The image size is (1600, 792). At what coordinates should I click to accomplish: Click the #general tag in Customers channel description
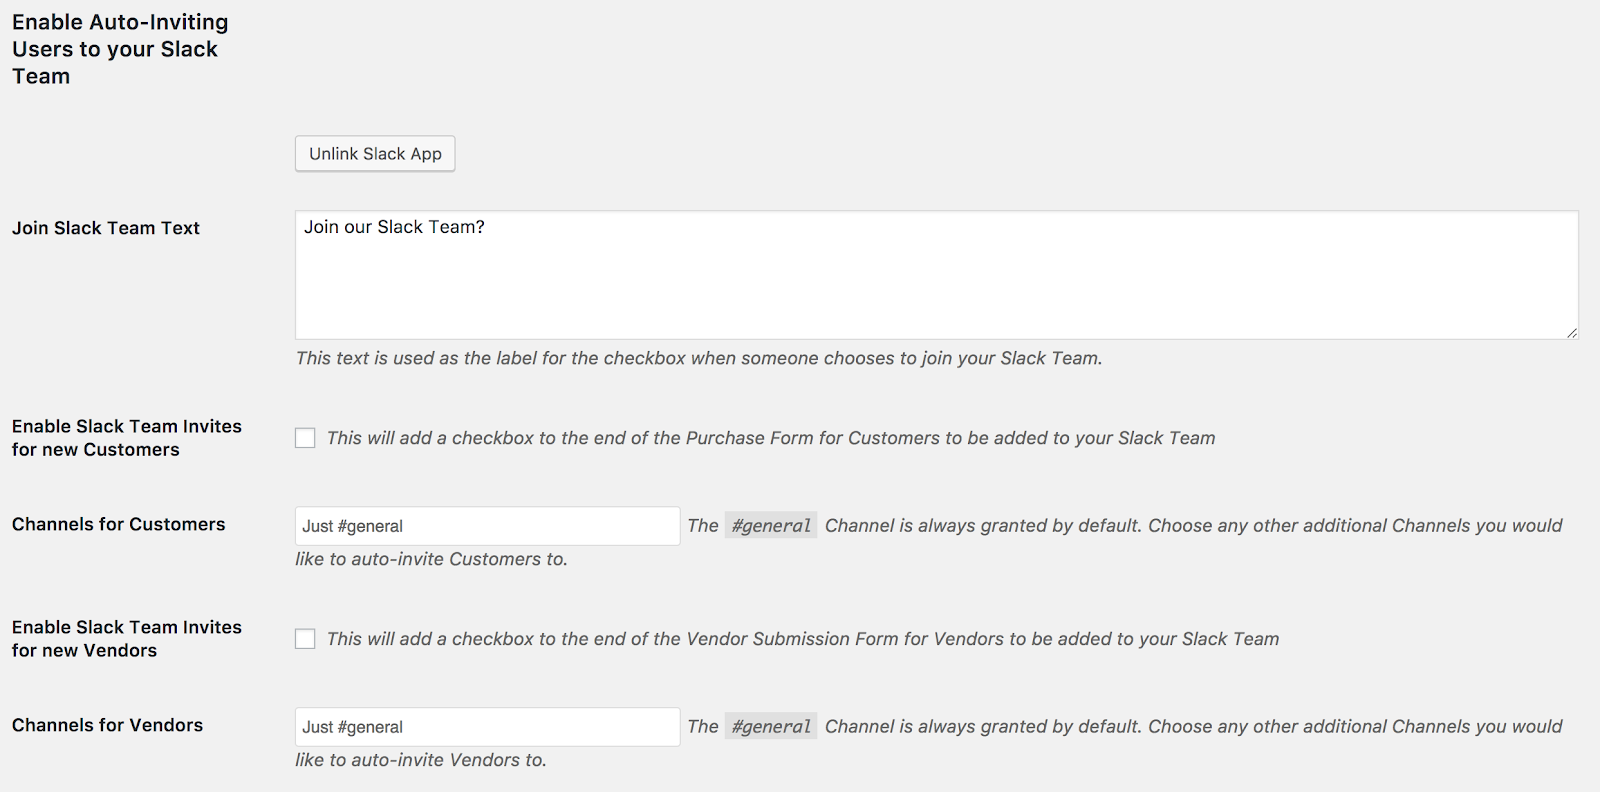771,526
